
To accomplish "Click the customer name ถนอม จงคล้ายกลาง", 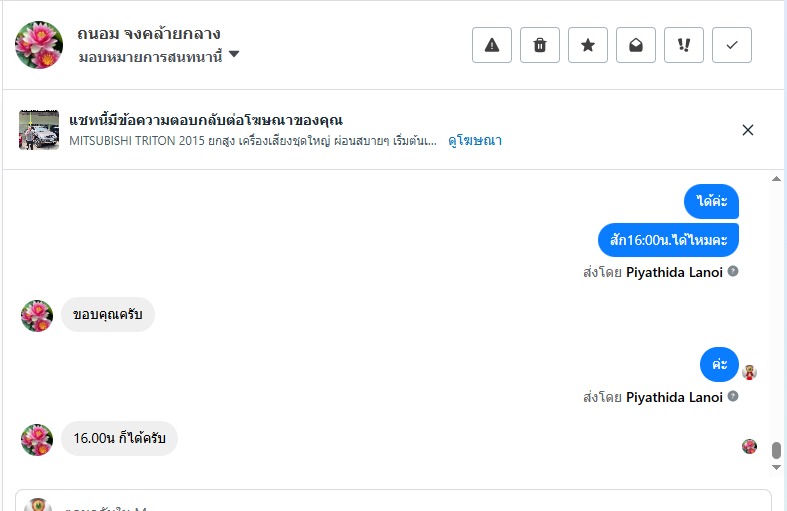I will click(x=148, y=34).
